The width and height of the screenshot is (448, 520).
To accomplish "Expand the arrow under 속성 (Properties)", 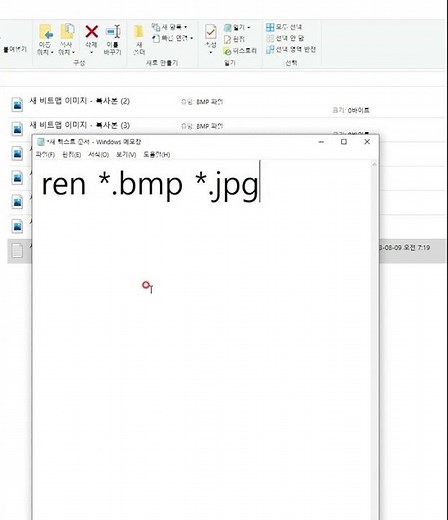I will coord(211,52).
